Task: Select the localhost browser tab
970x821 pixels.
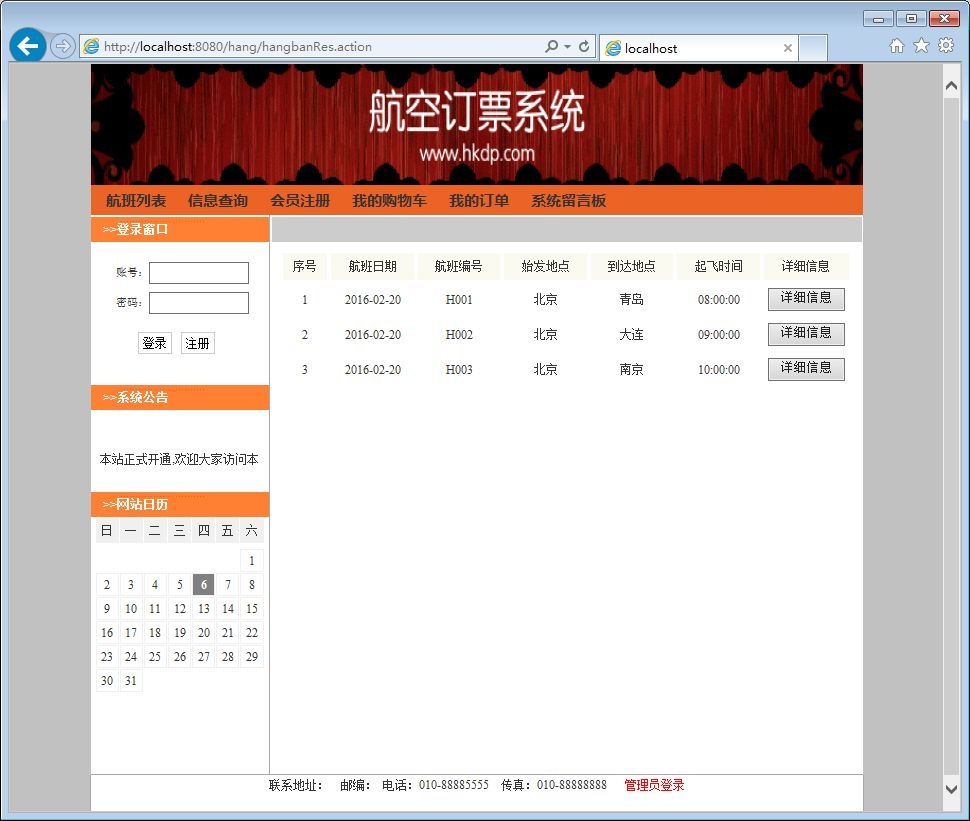Action: click(x=699, y=48)
